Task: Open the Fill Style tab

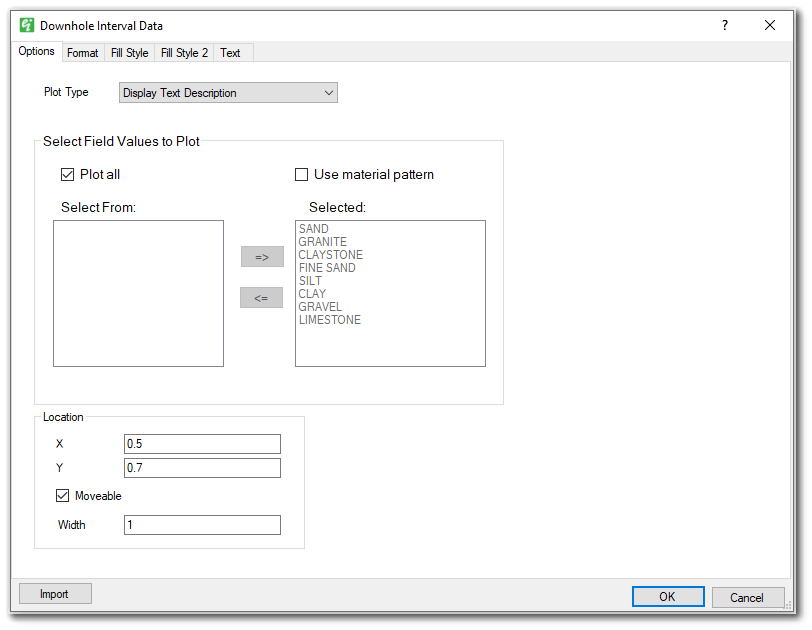Action: point(129,52)
